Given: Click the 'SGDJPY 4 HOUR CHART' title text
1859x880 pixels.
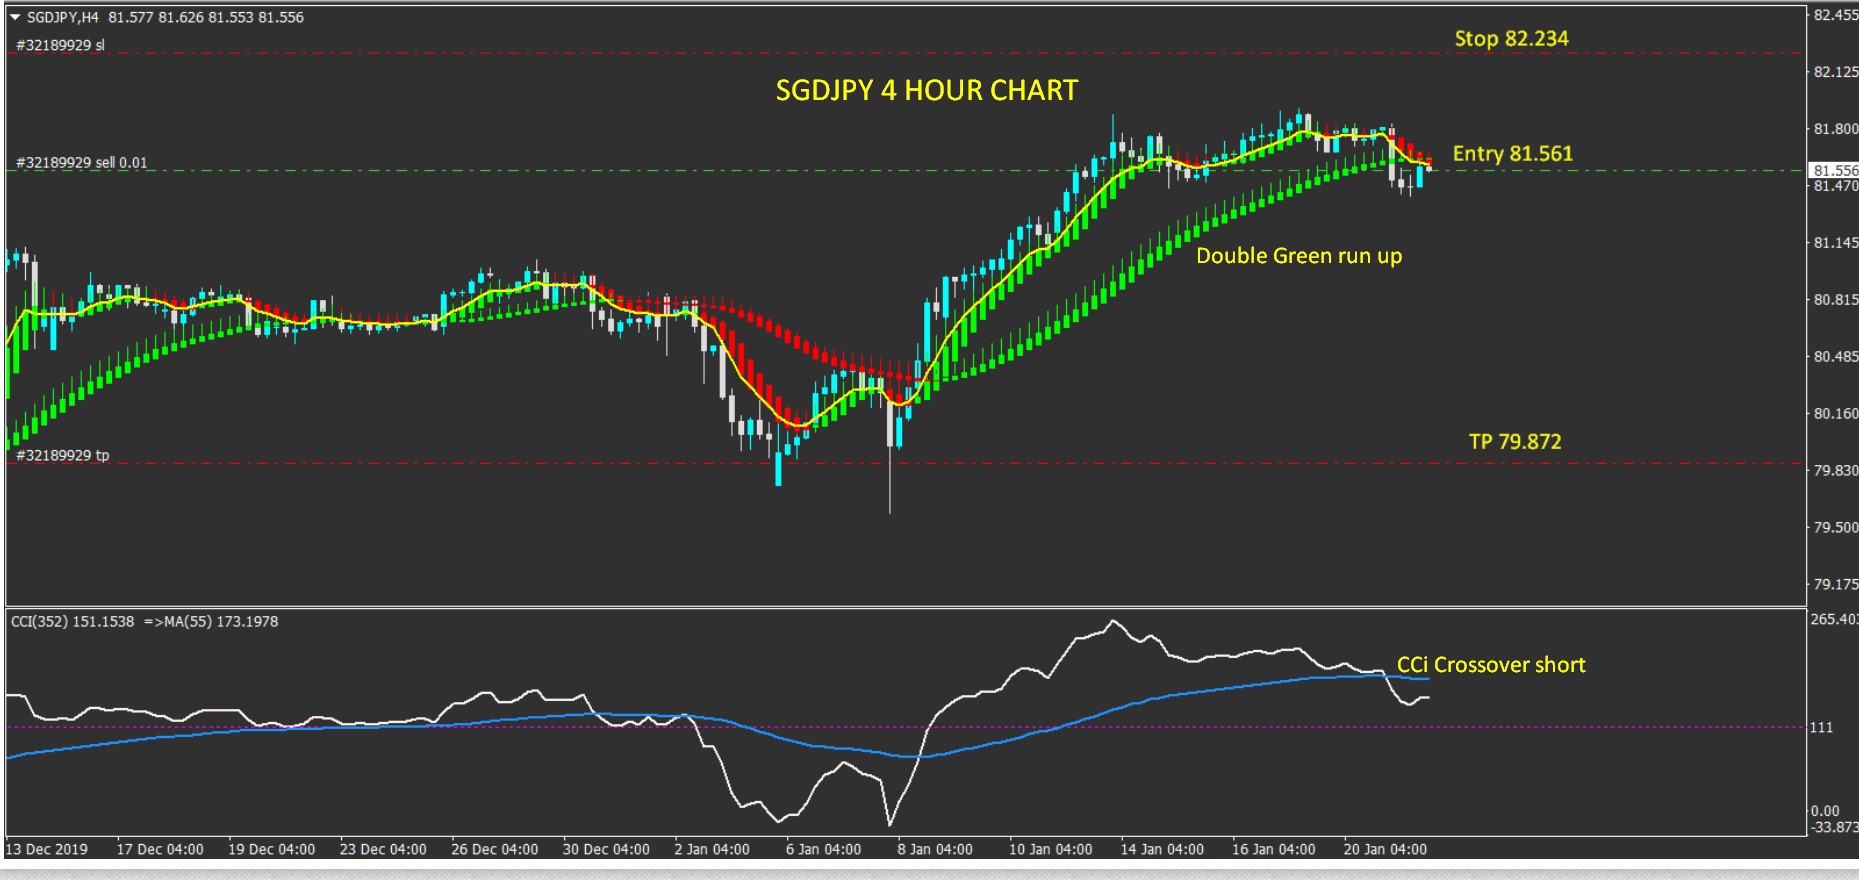Looking at the screenshot, I should (927, 90).
